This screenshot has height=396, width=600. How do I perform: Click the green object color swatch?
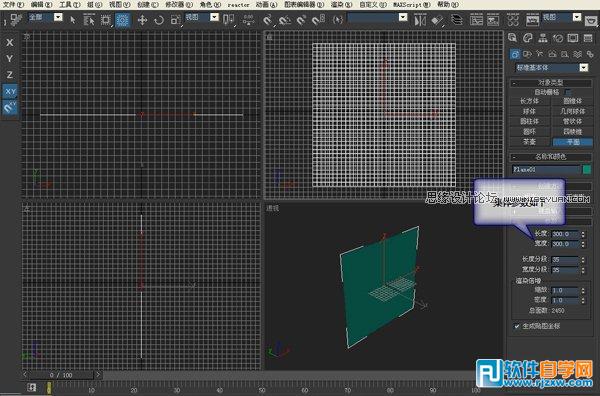(587, 169)
